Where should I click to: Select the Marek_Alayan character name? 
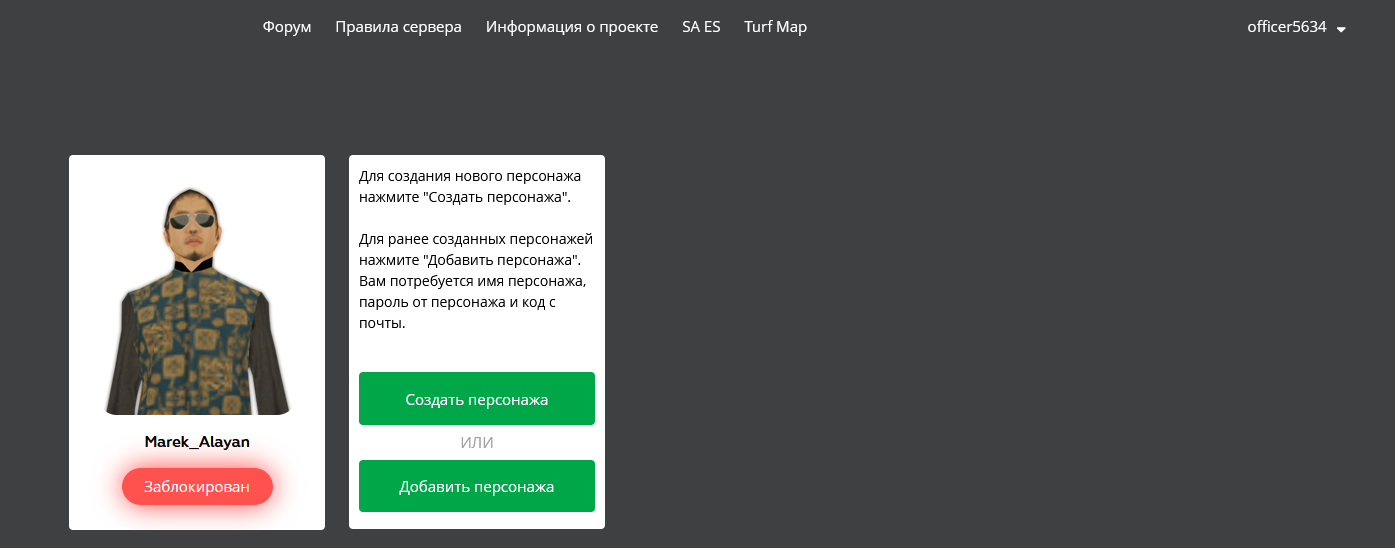pos(197,441)
